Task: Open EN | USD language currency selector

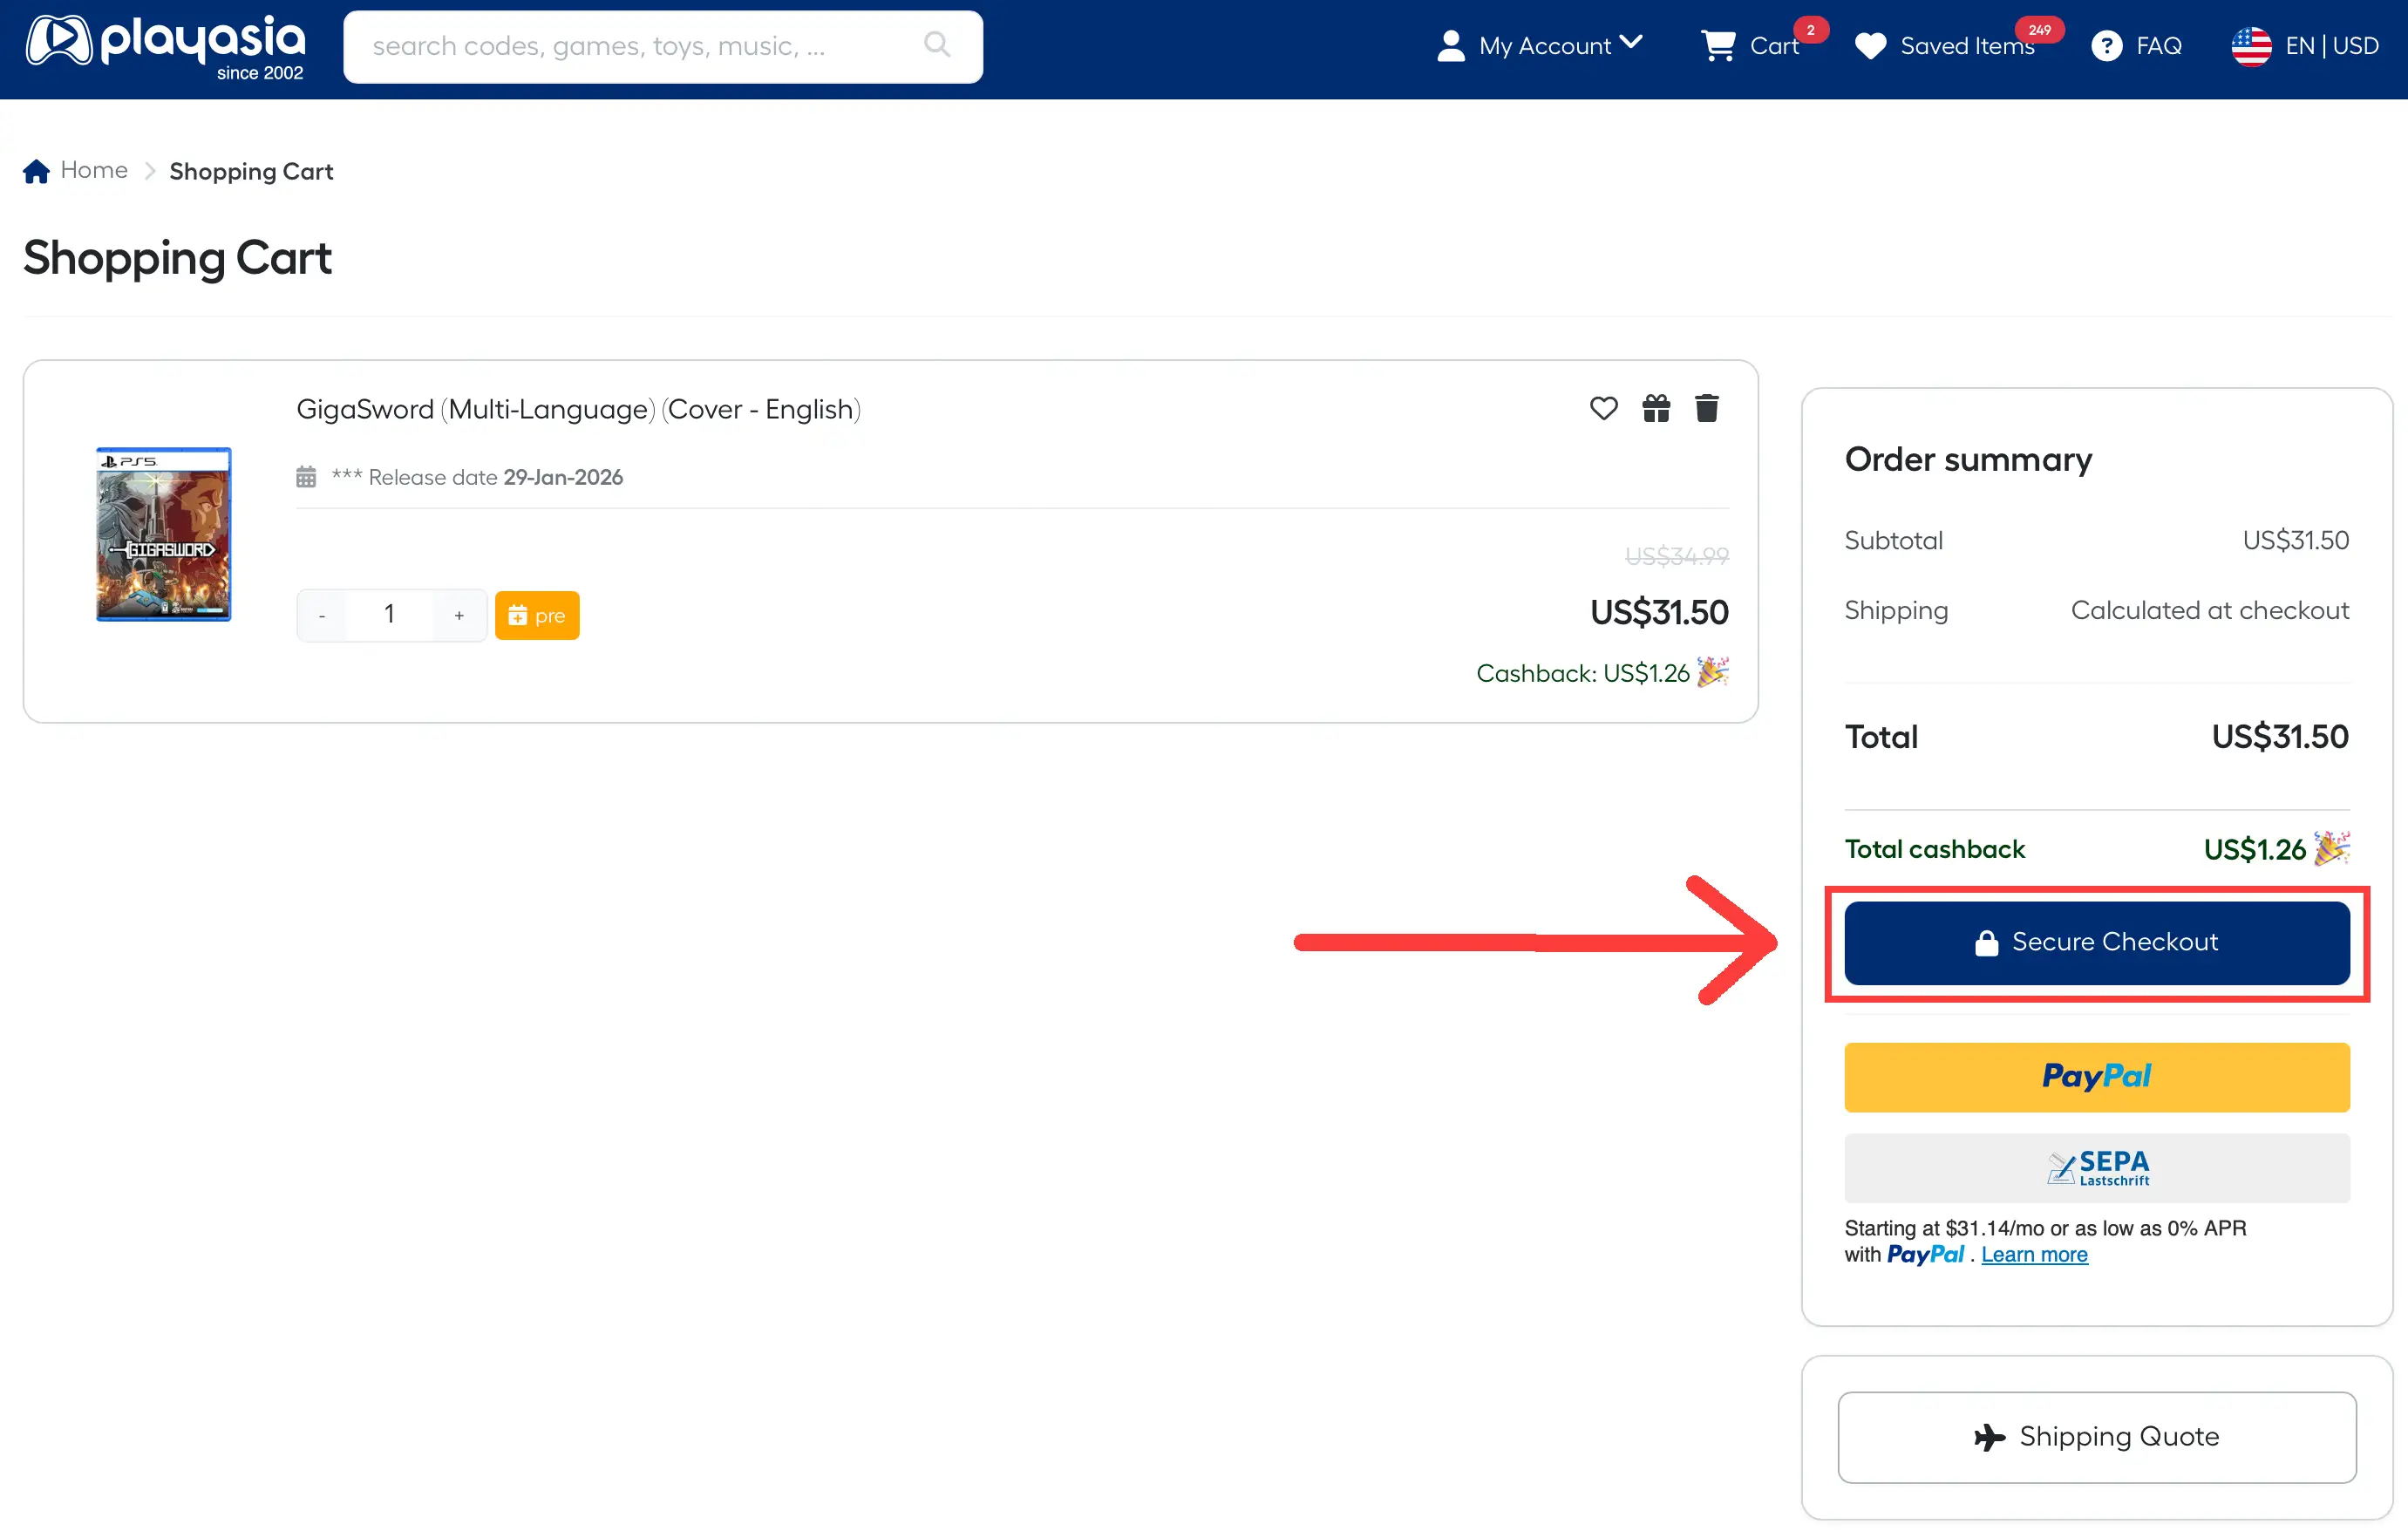Action: (x=2305, y=46)
